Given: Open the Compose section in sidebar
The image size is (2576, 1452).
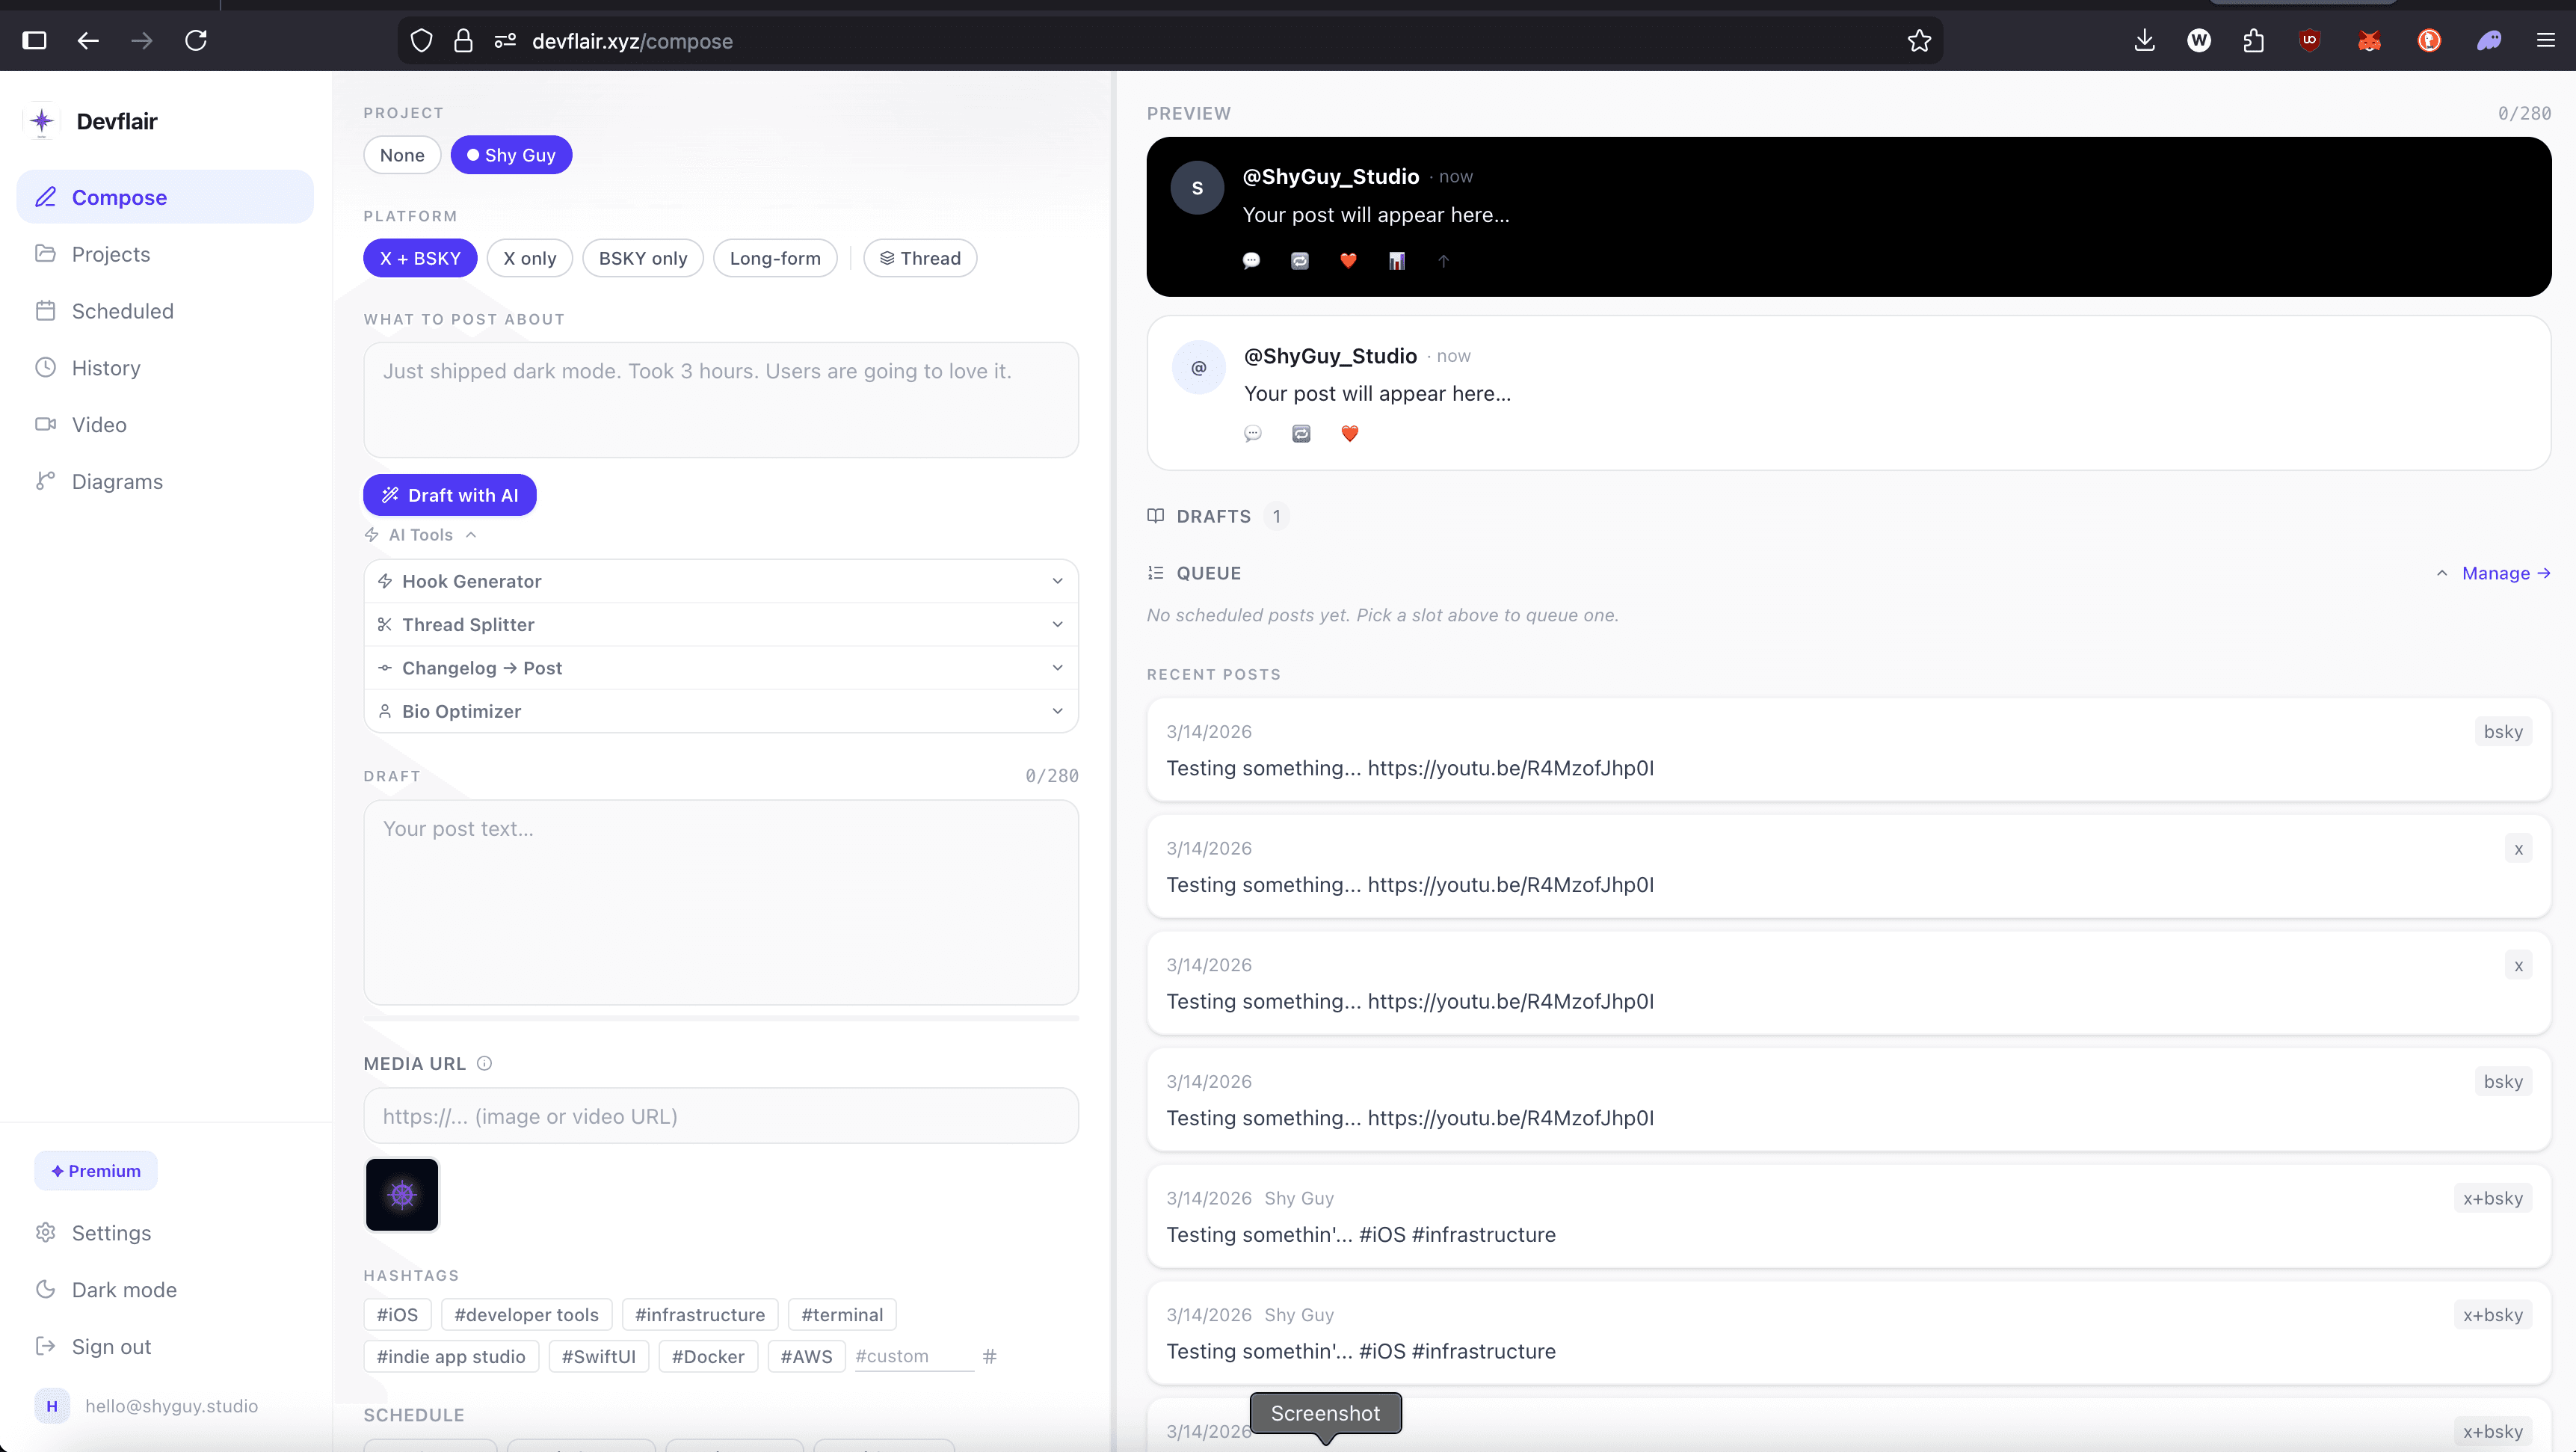Looking at the screenshot, I should (x=119, y=197).
